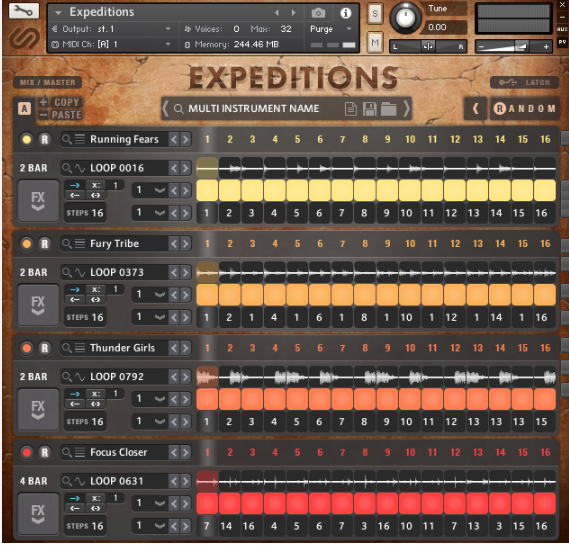
Task: Open the MIX / MASTER page
Action: pos(48,82)
